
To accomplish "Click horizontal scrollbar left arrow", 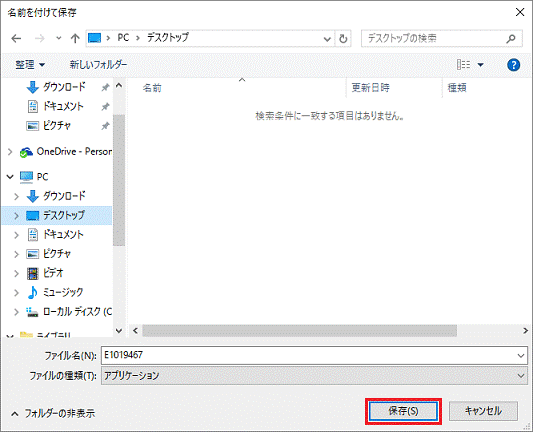I will pos(135,330).
